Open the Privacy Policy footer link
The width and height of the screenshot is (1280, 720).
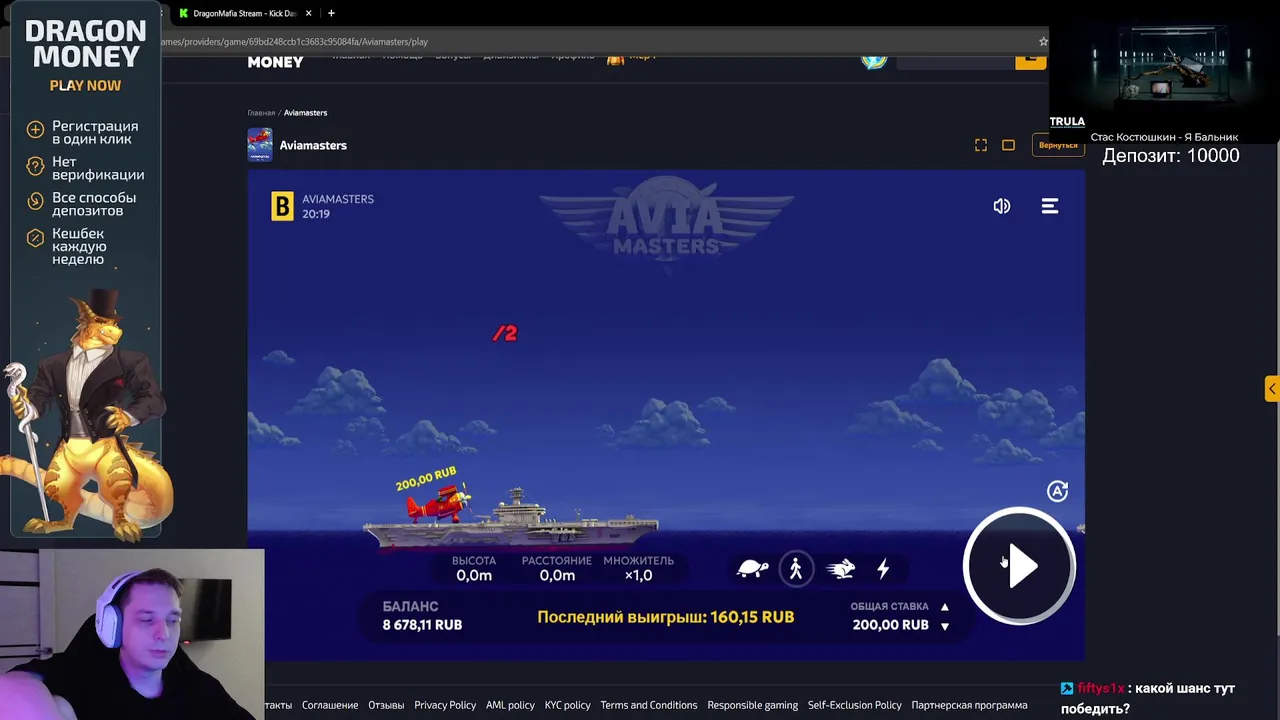click(445, 705)
